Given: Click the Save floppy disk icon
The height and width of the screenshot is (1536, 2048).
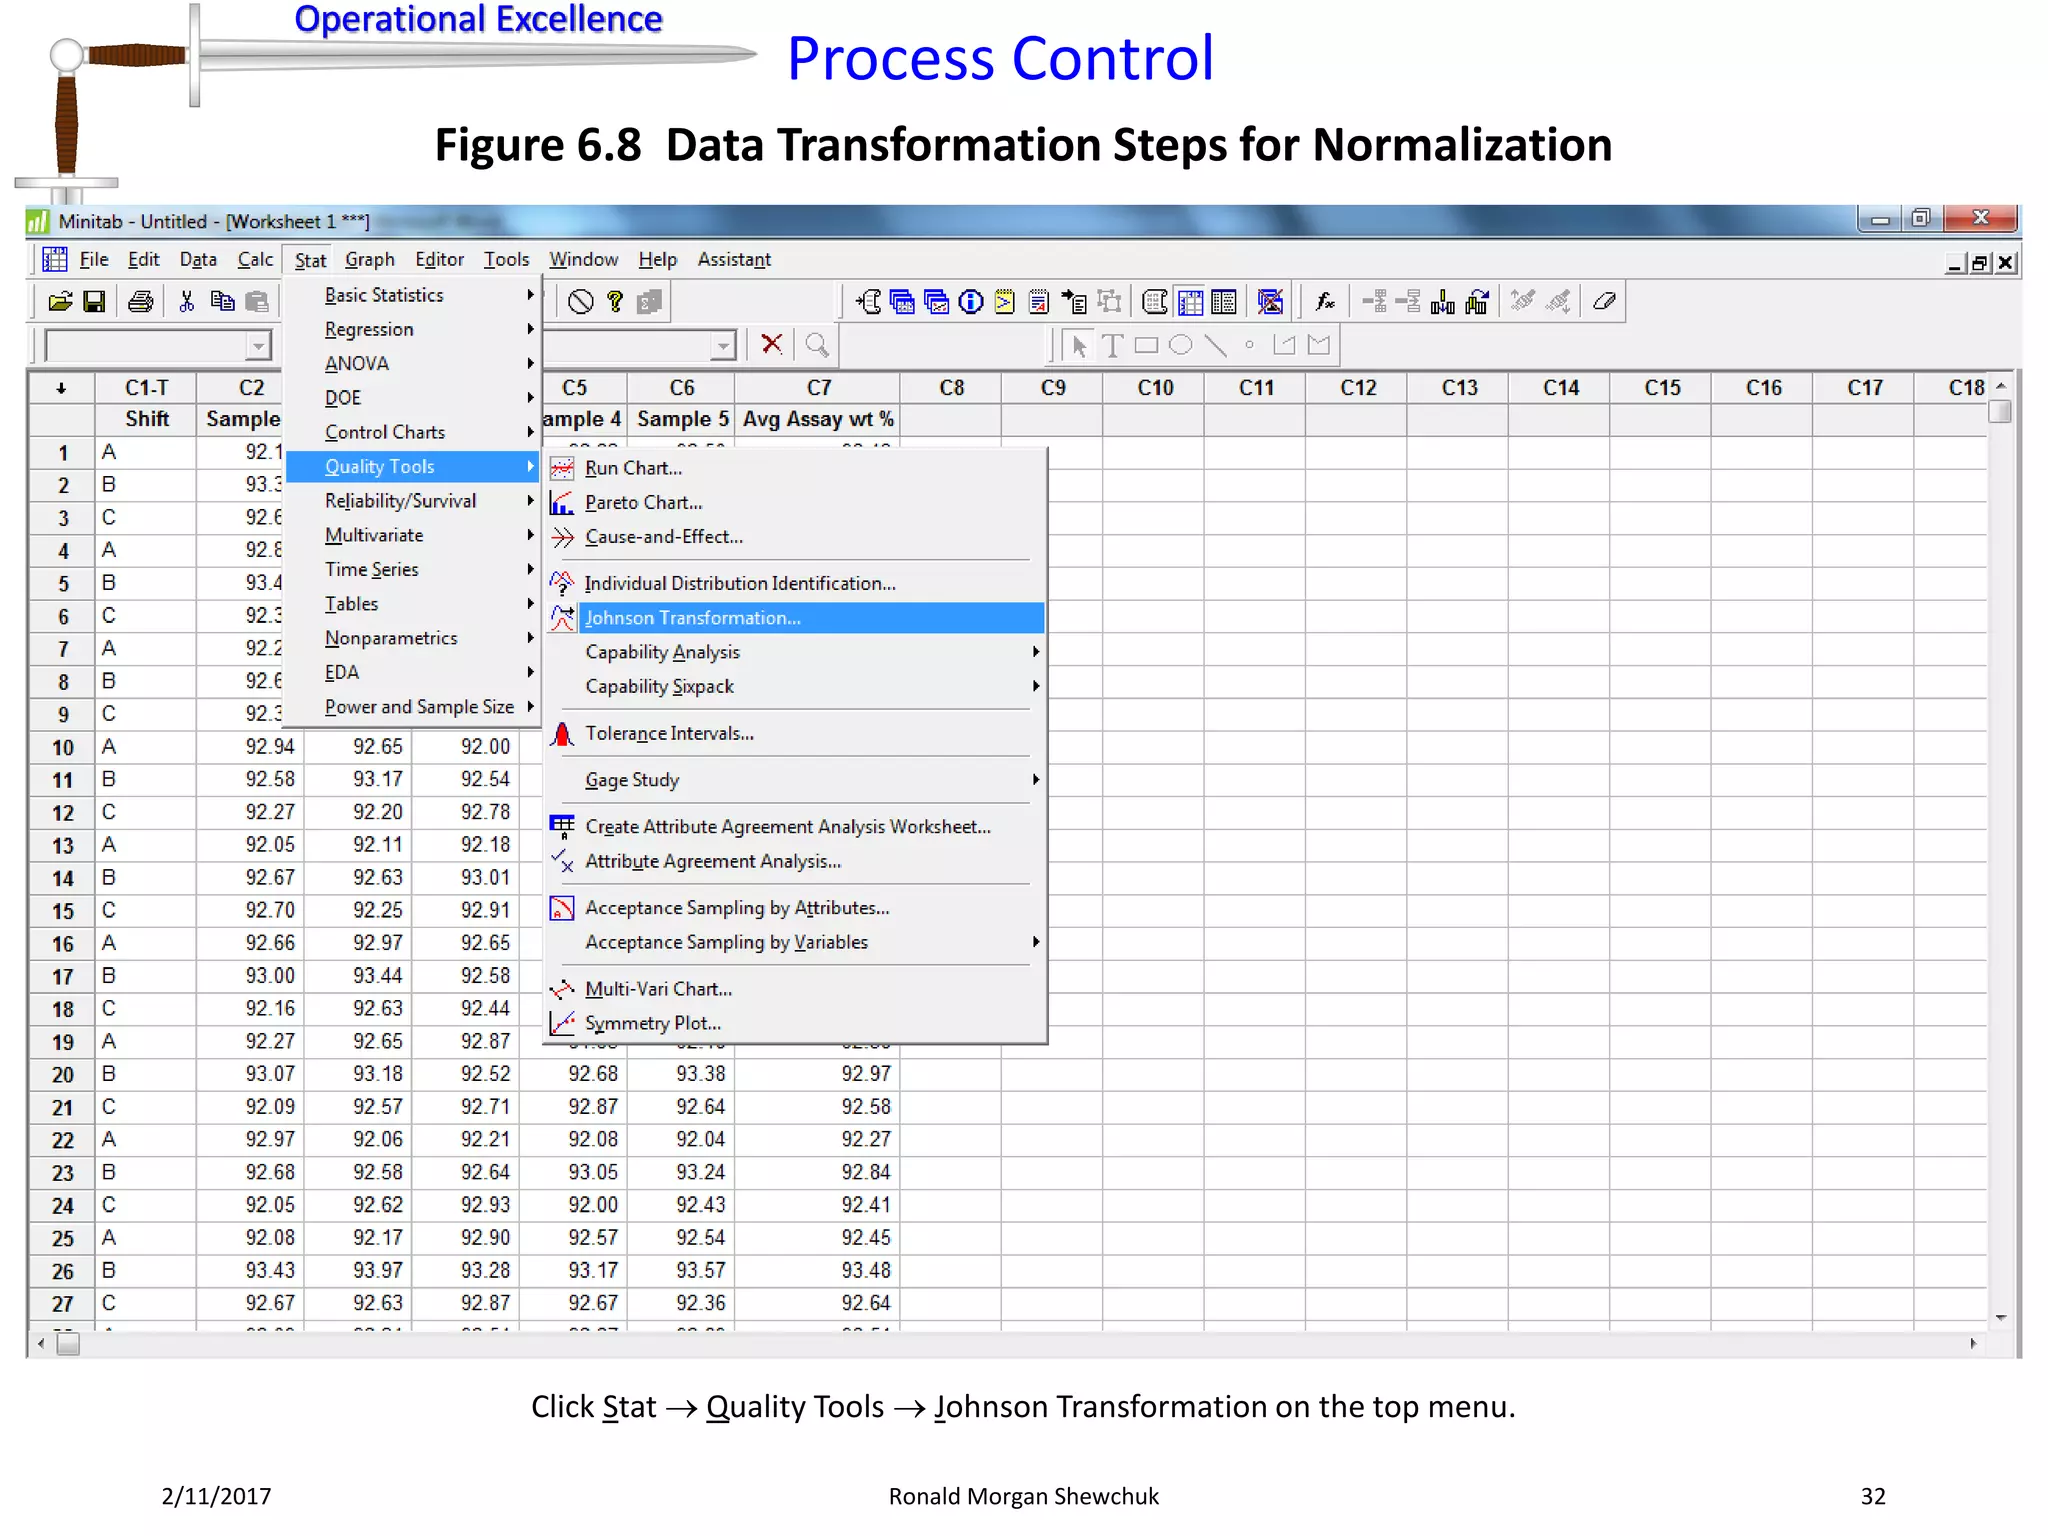Looking at the screenshot, I should [x=94, y=302].
